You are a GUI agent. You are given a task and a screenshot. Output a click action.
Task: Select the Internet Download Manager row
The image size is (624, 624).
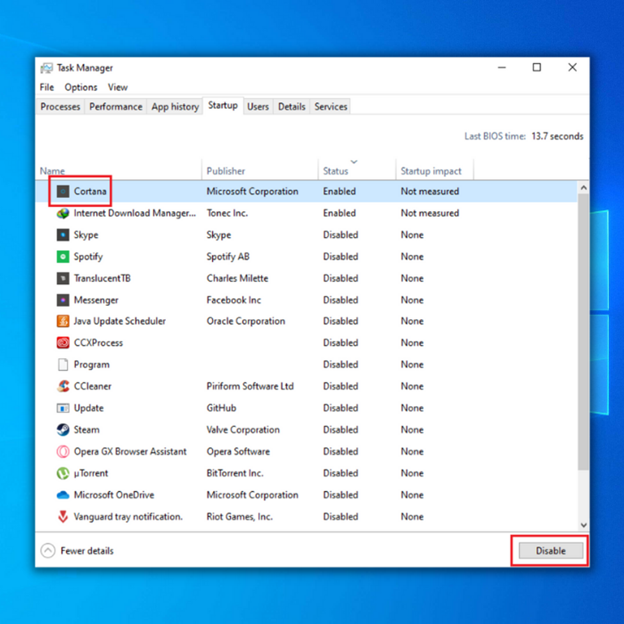click(x=306, y=213)
